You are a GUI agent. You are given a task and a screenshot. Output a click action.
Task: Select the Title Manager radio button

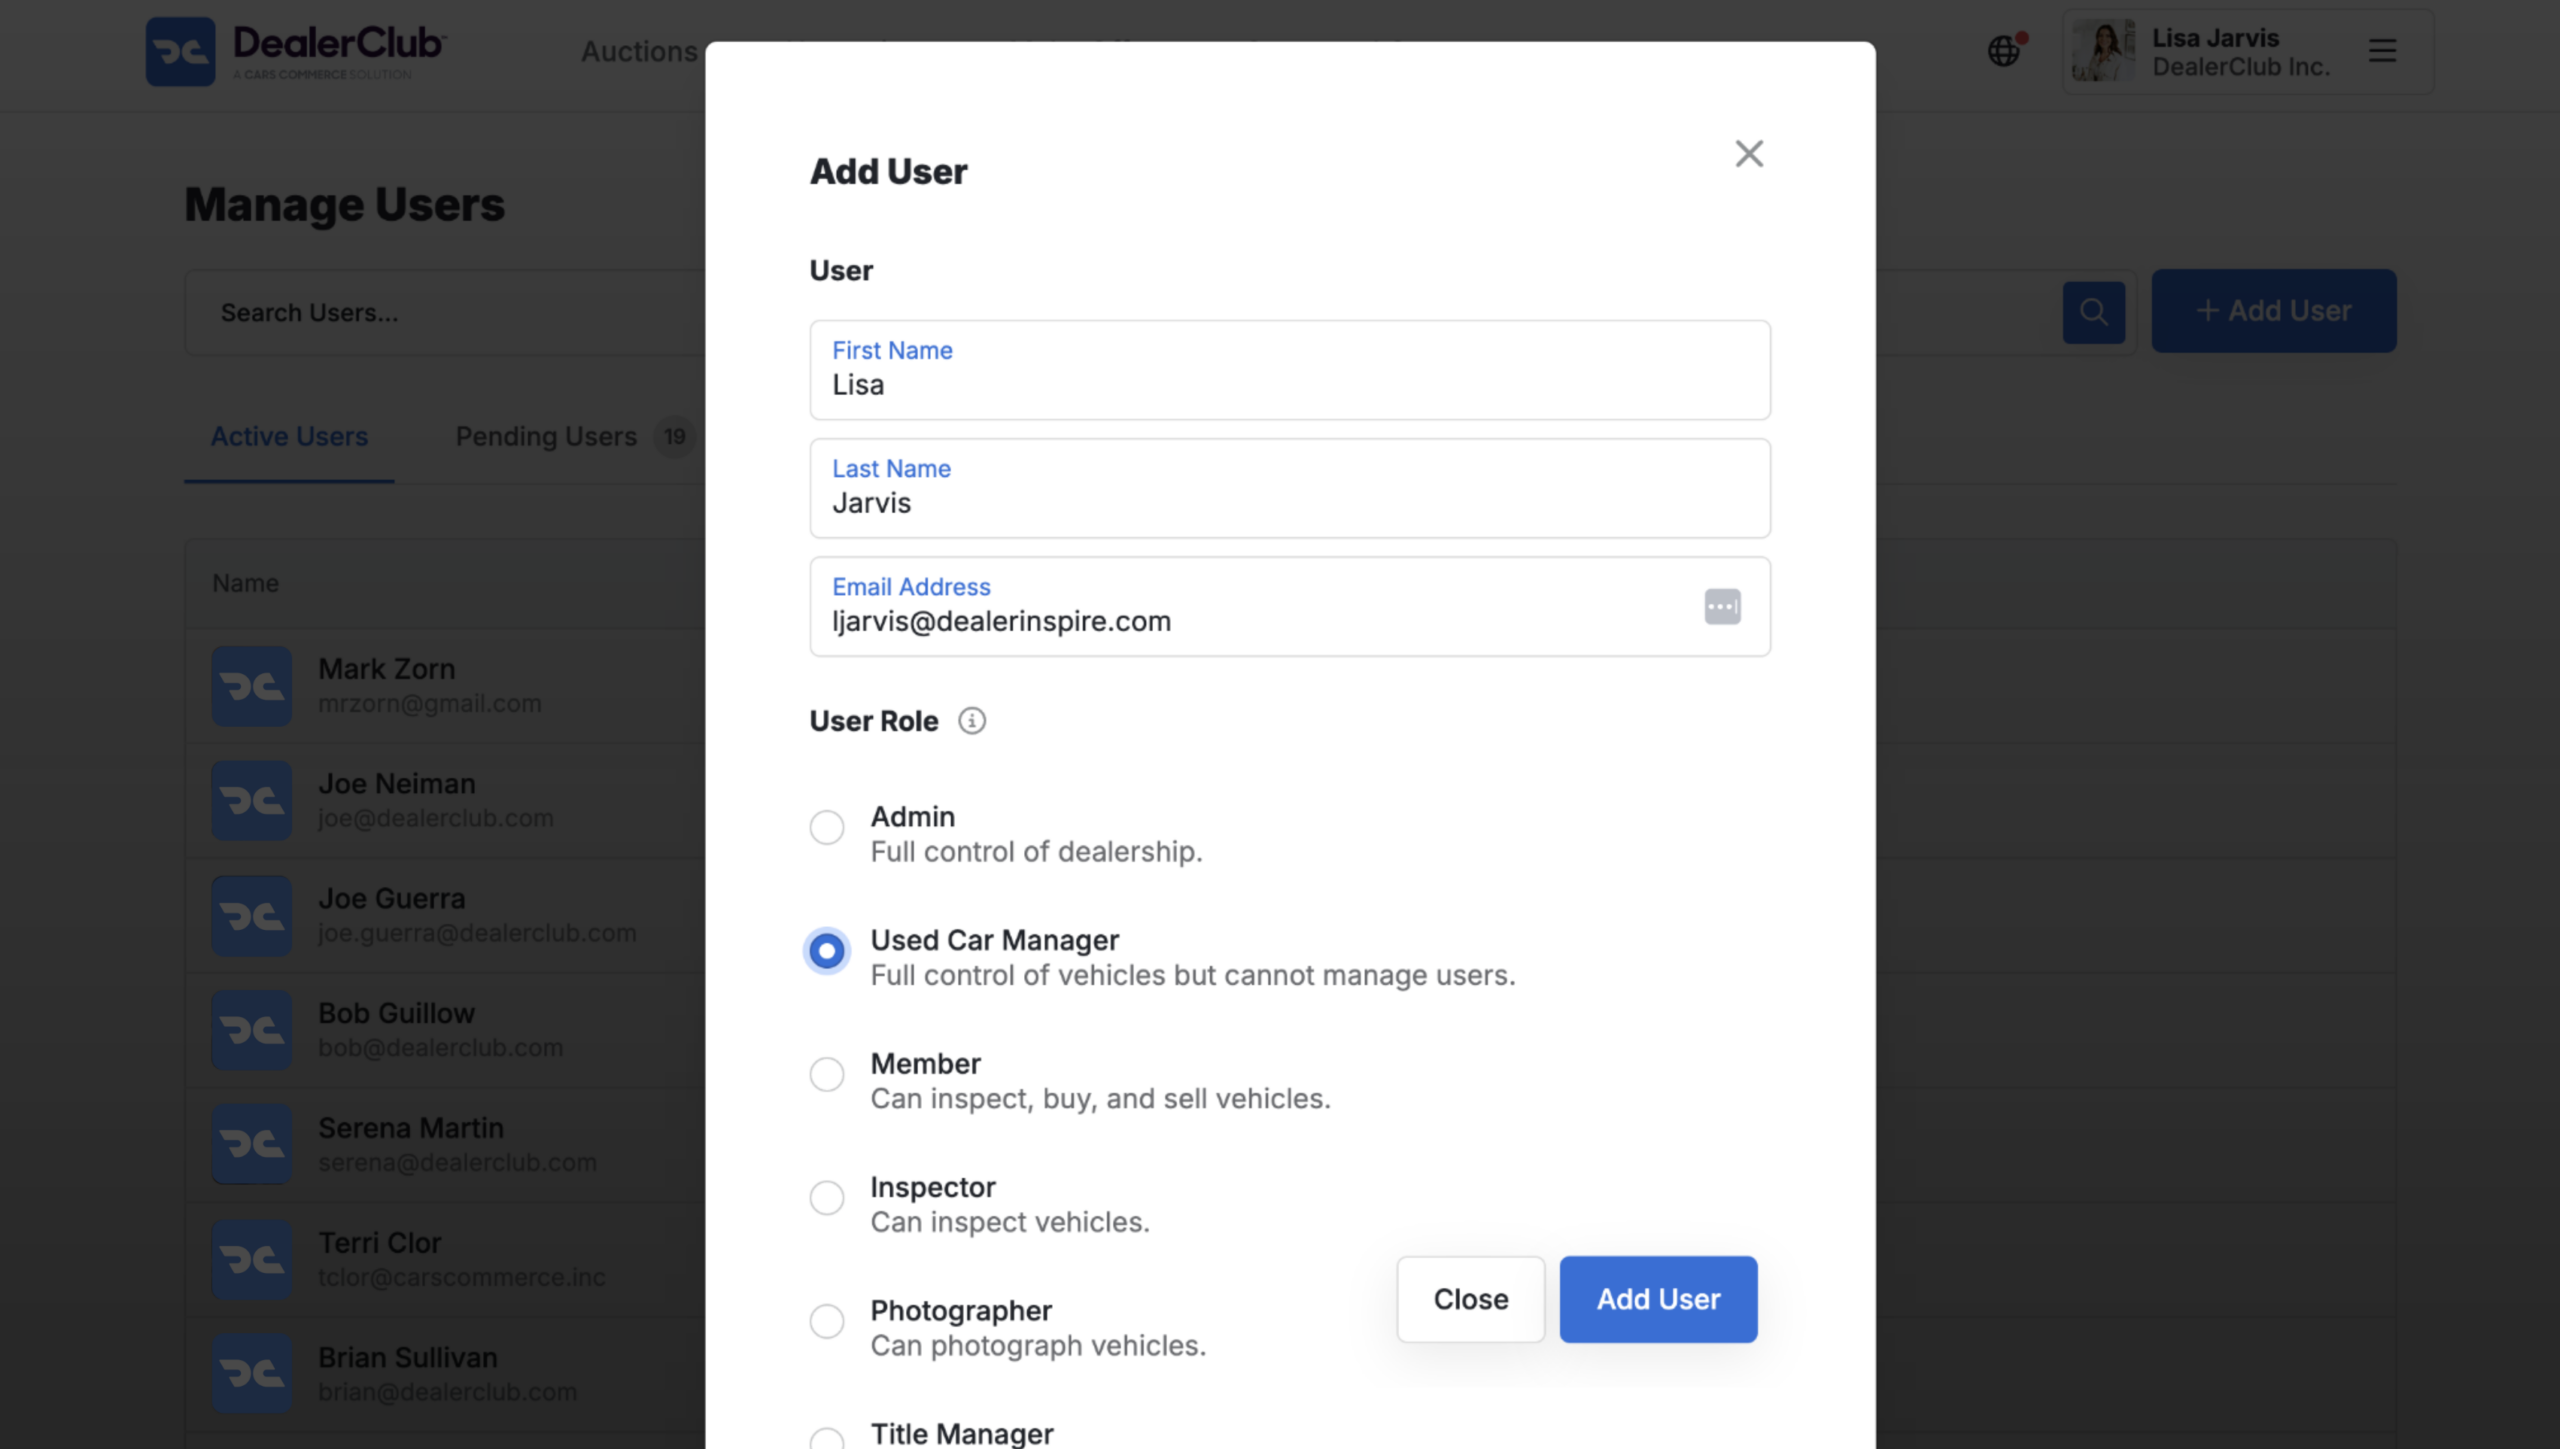pos(827,1439)
